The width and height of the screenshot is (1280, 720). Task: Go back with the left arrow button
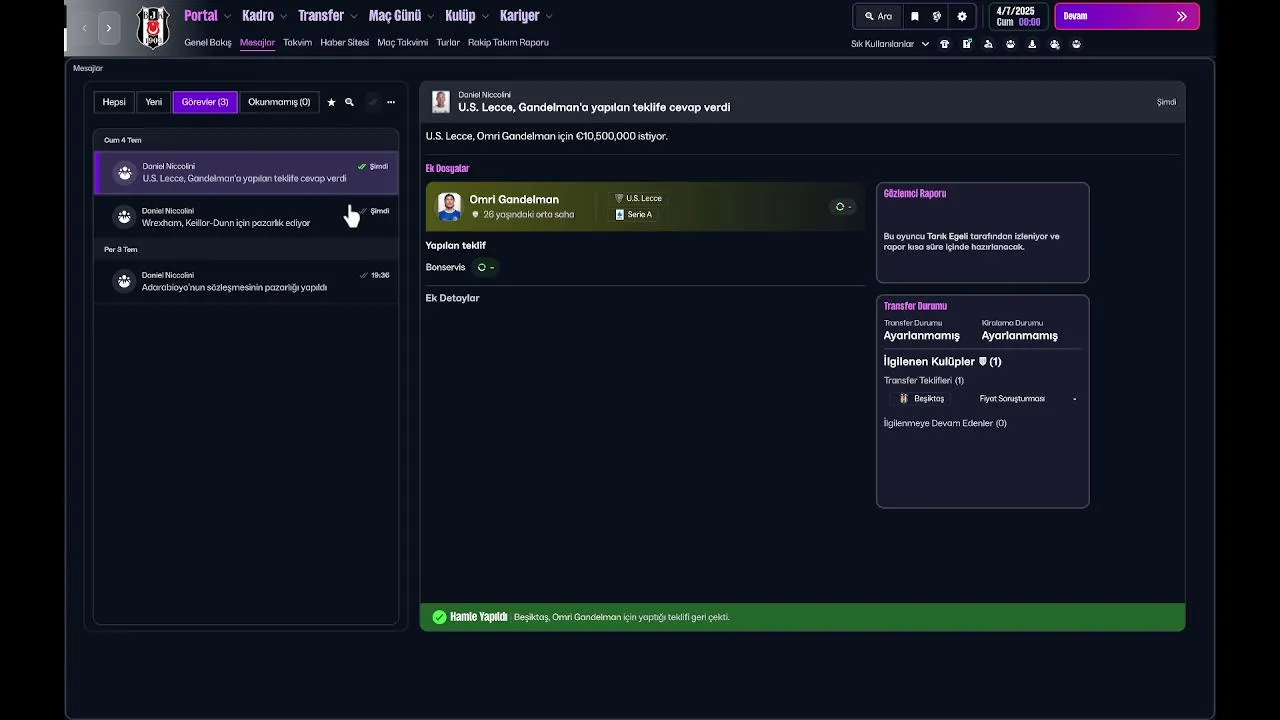(84, 28)
